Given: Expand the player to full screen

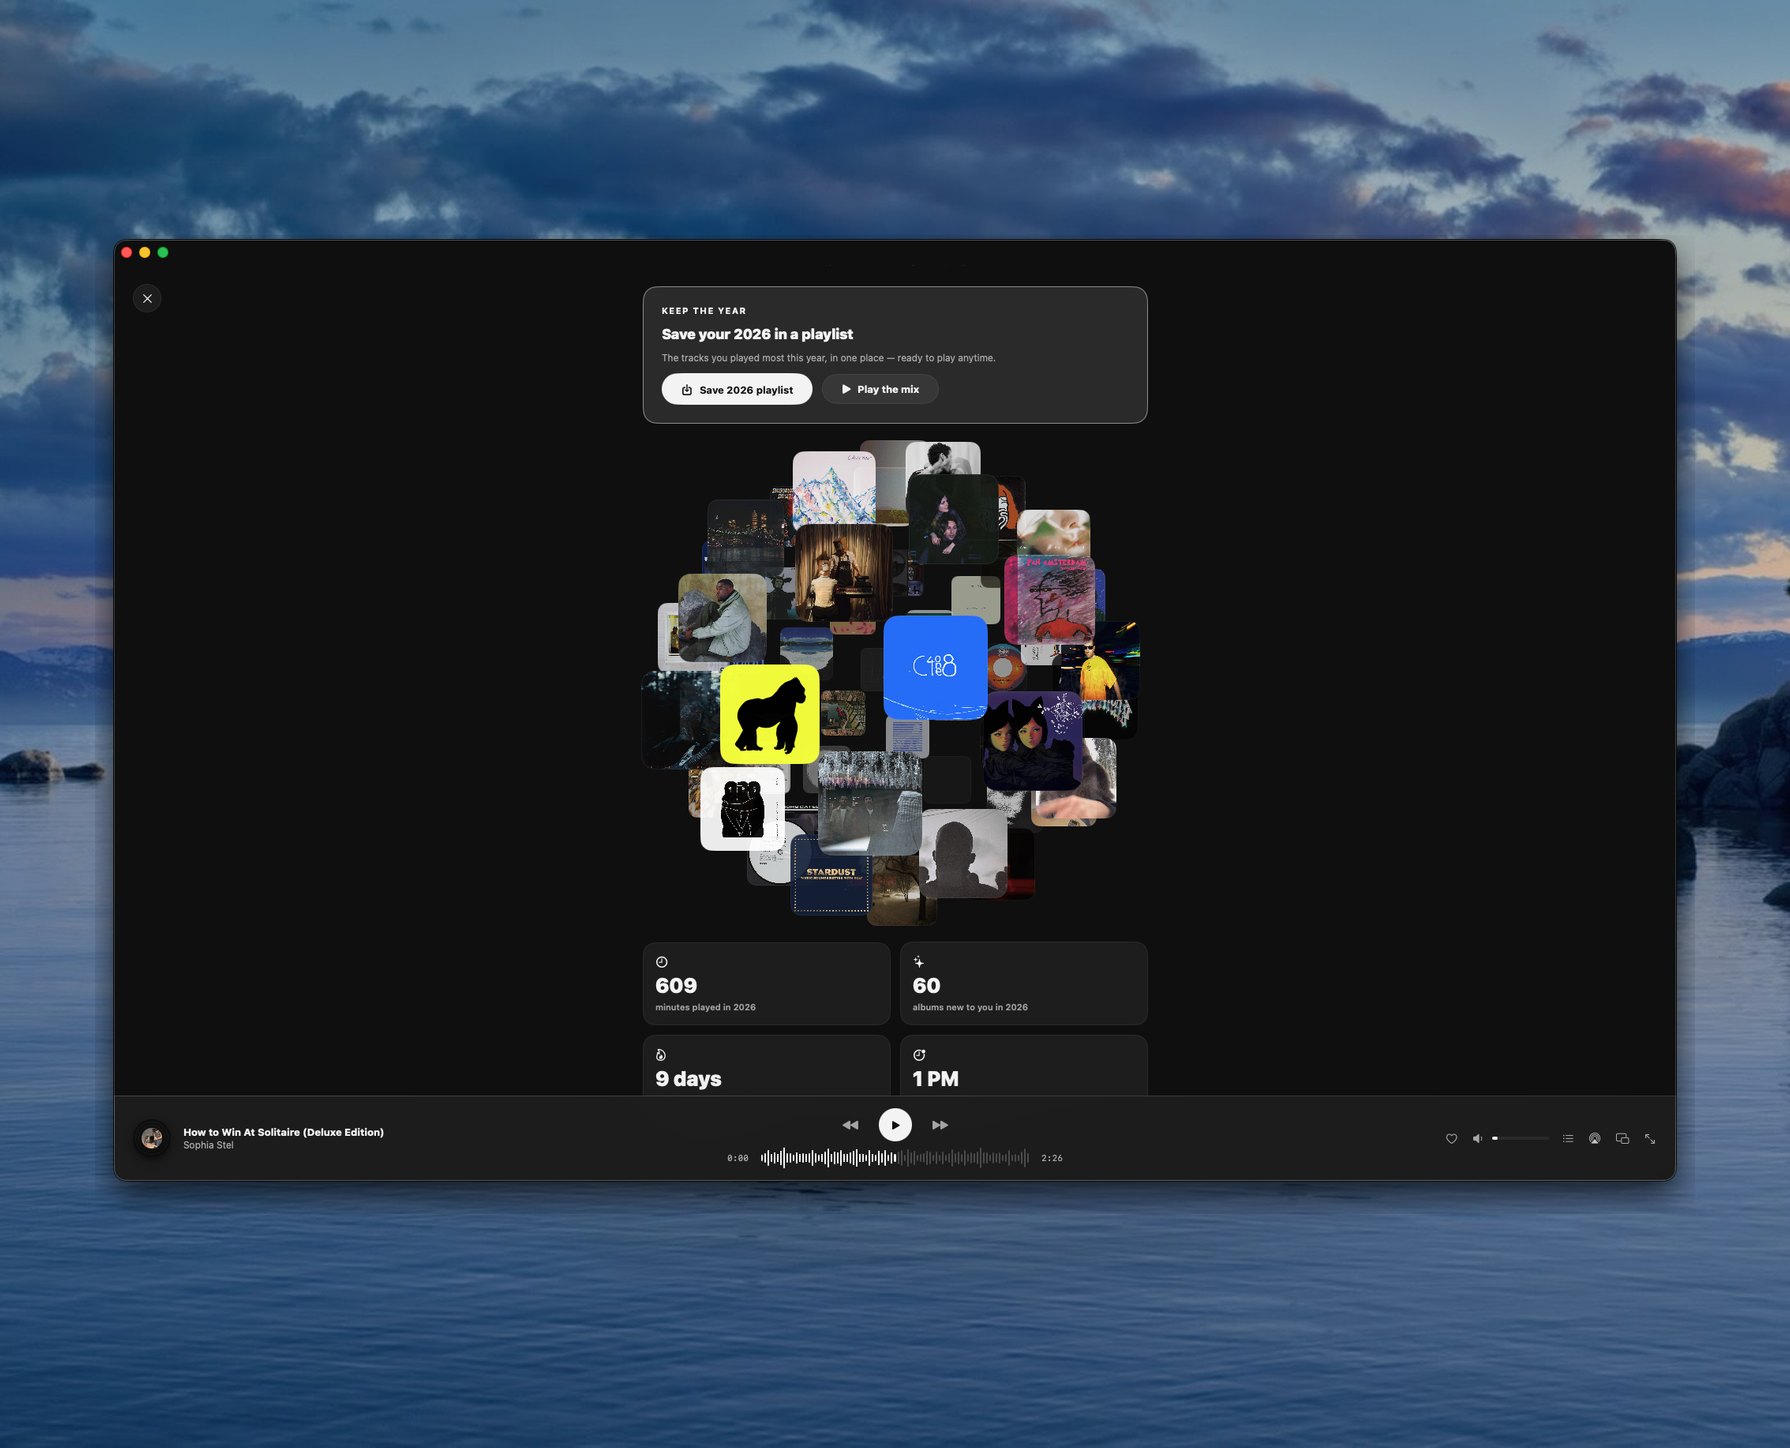Looking at the screenshot, I should point(1650,1139).
